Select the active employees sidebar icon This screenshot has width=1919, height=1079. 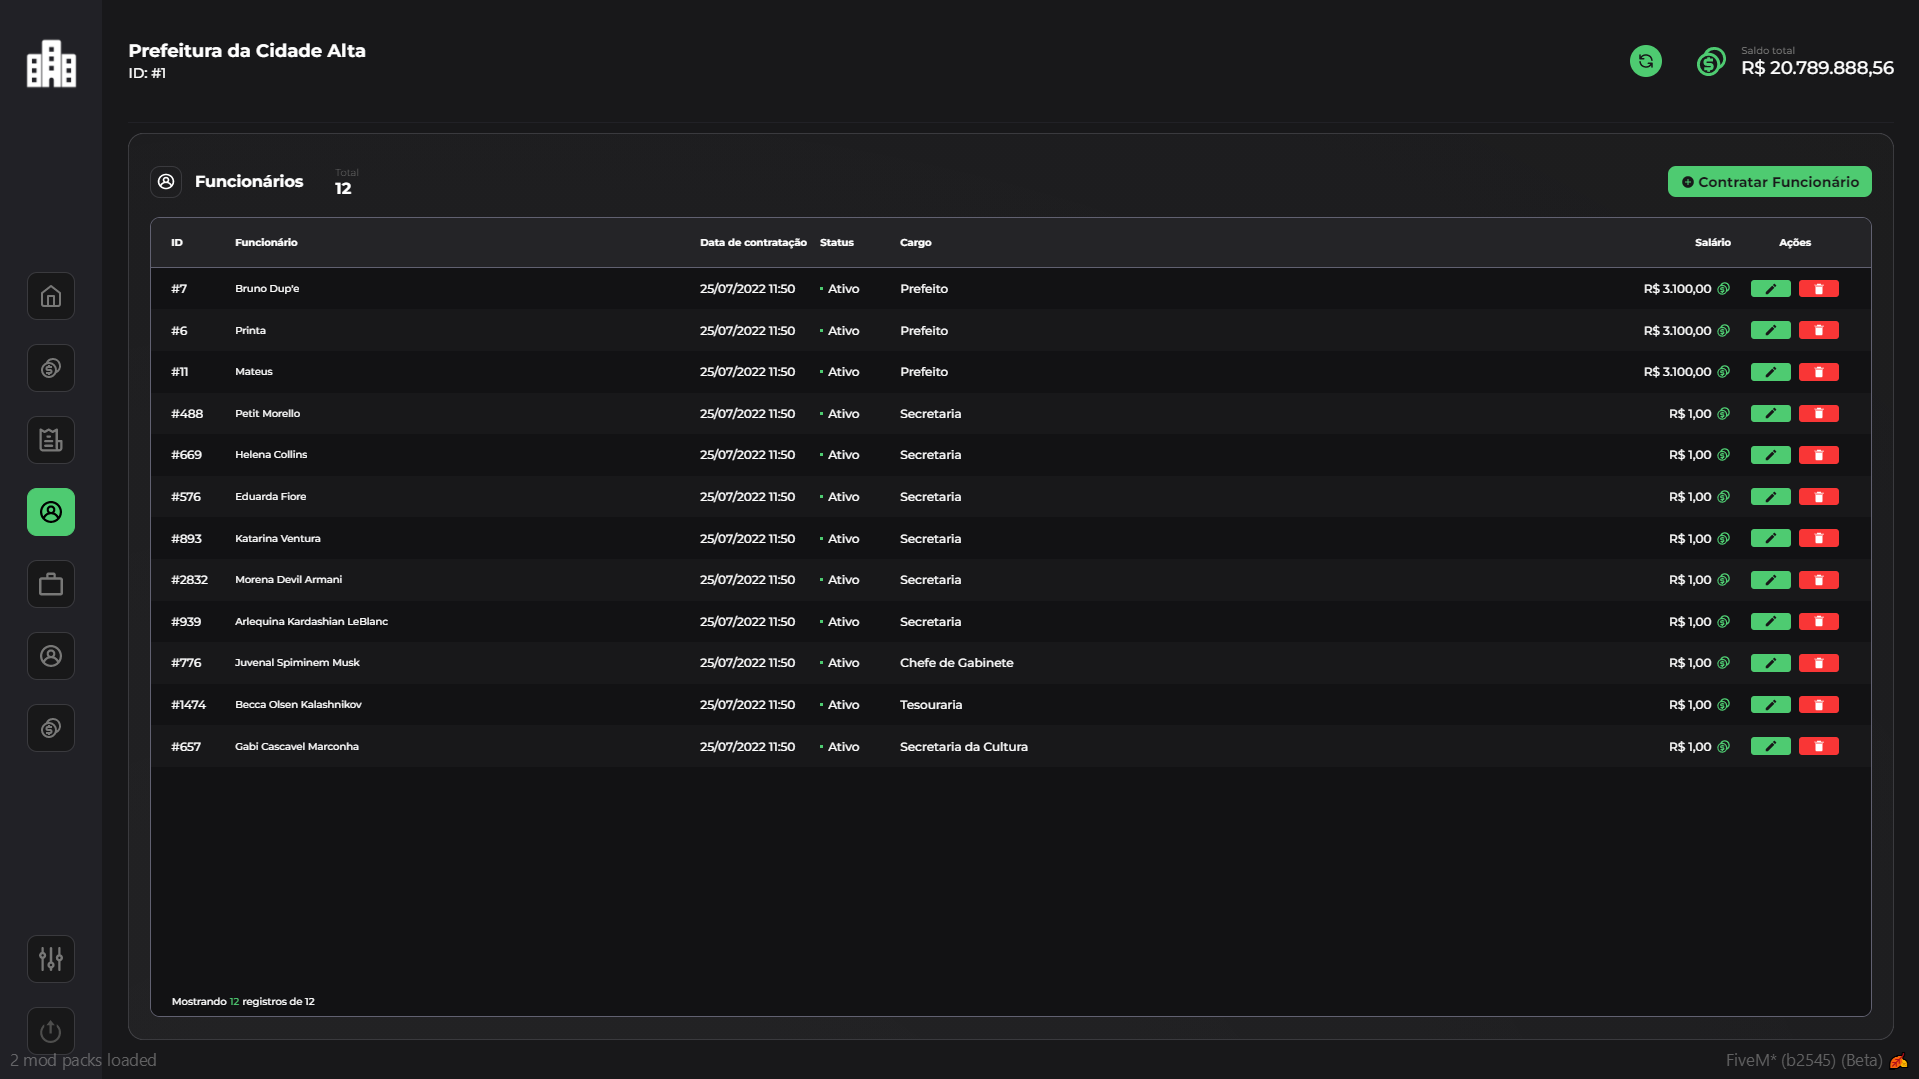coord(51,512)
